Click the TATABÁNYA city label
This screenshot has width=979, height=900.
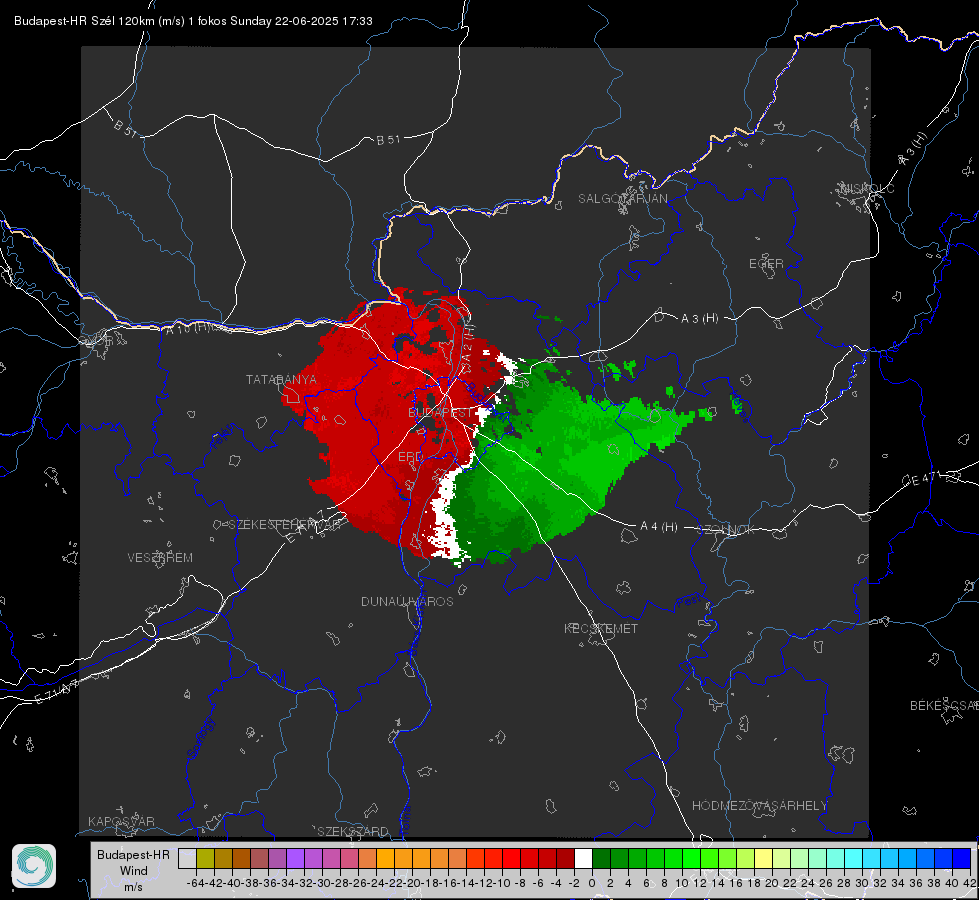[281, 380]
